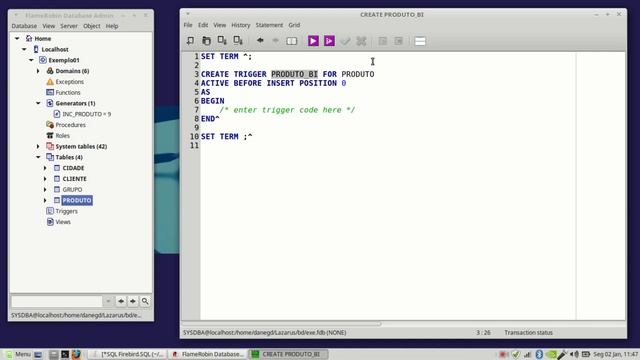Image resolution: width=640 pixels, height=360 pixels.
Task: Open the Edit menu in the SQL editor
Action: click(x=203, y=25)
